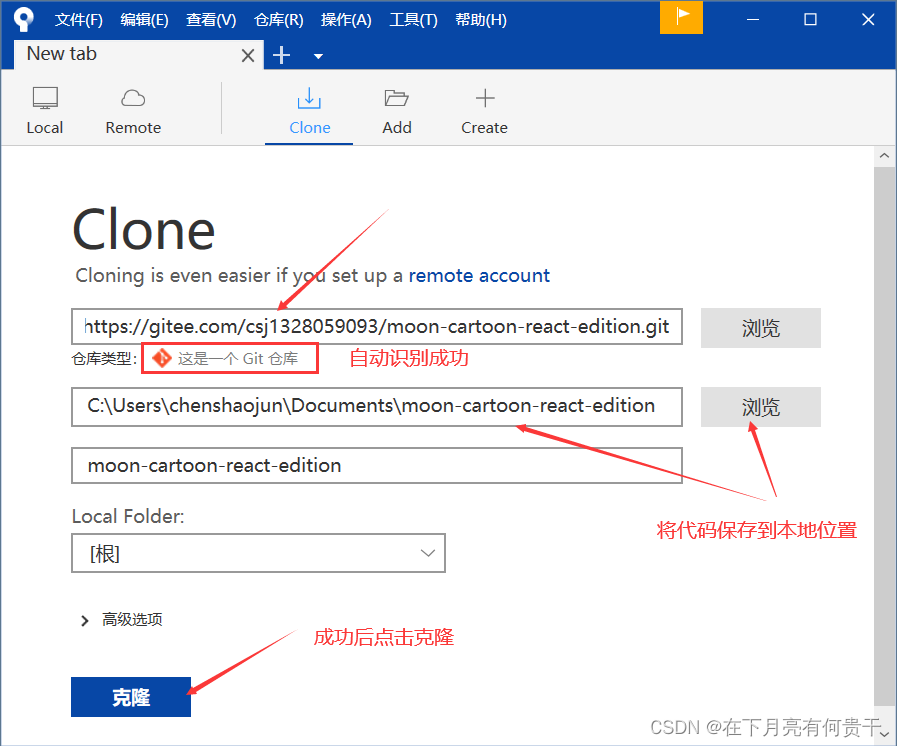Add a new tab with plus icon
This screenshot has height=747, width=897.
[x=281, y=55]
